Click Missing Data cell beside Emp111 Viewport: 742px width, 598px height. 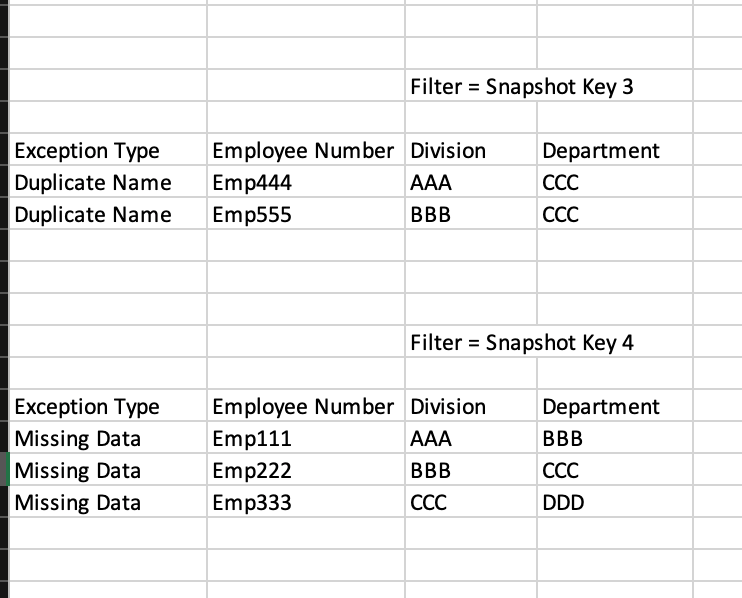[107, 438]
